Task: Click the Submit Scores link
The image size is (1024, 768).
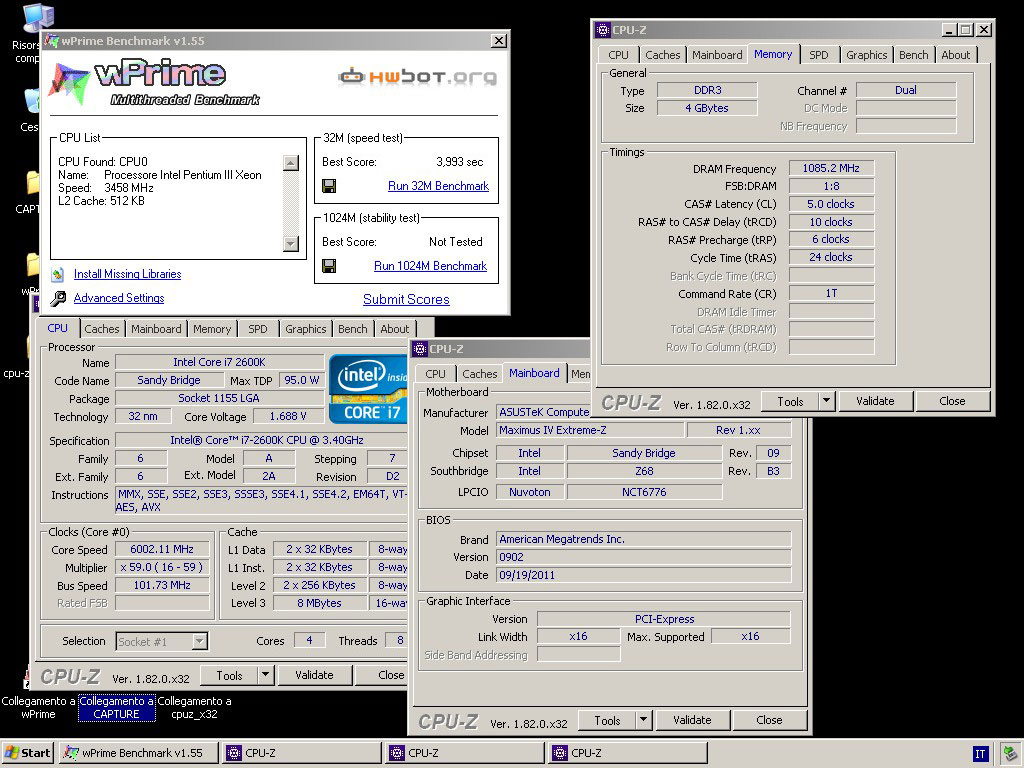Action: [x=406, y=299]
